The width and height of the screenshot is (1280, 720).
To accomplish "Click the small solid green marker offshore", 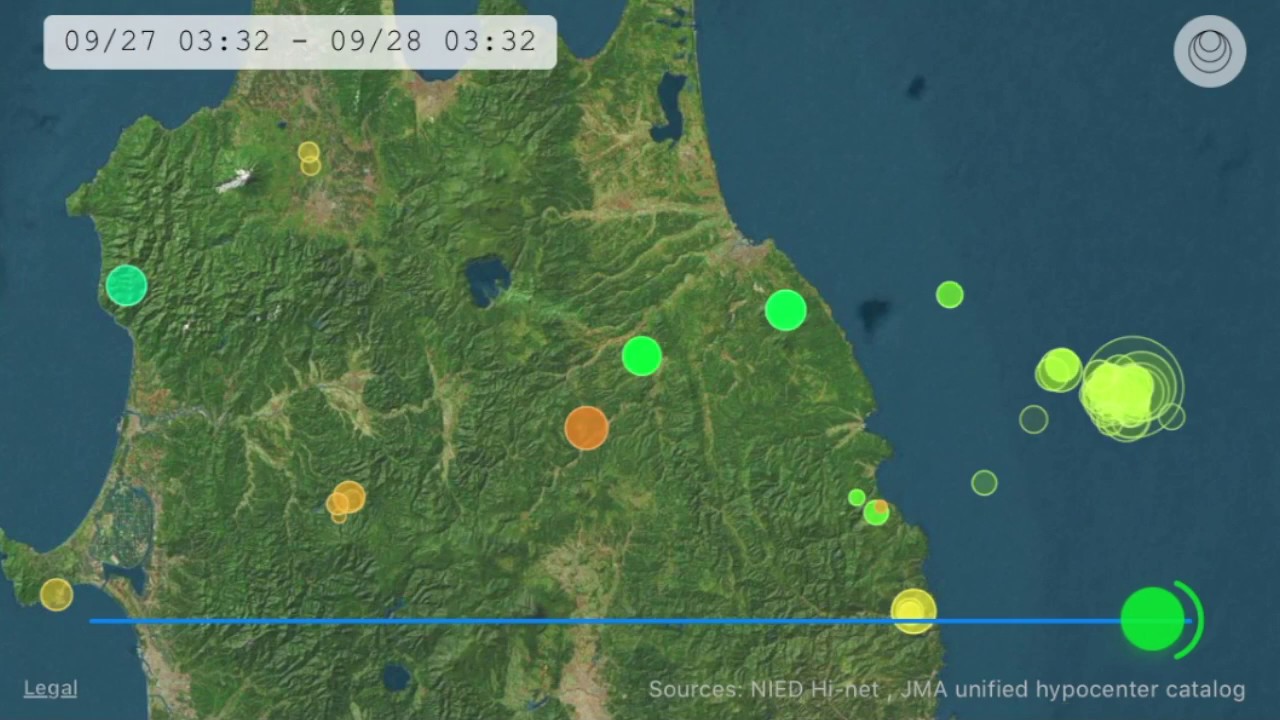I will 949,294.
